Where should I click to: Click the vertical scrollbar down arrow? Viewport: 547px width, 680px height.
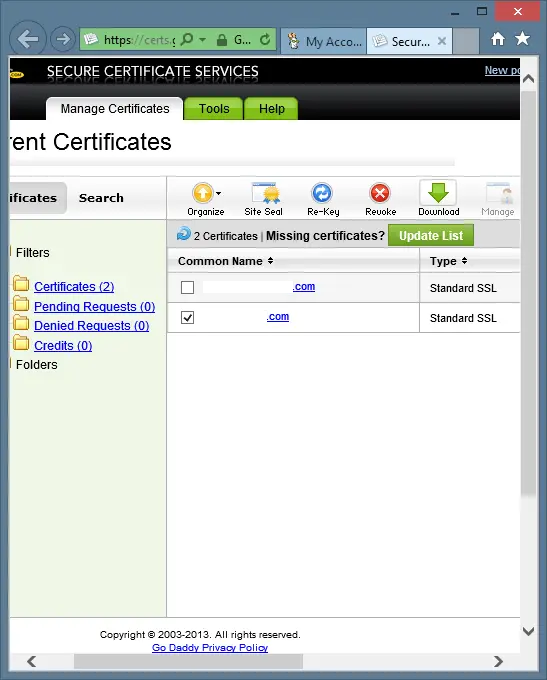pos(528,631)
